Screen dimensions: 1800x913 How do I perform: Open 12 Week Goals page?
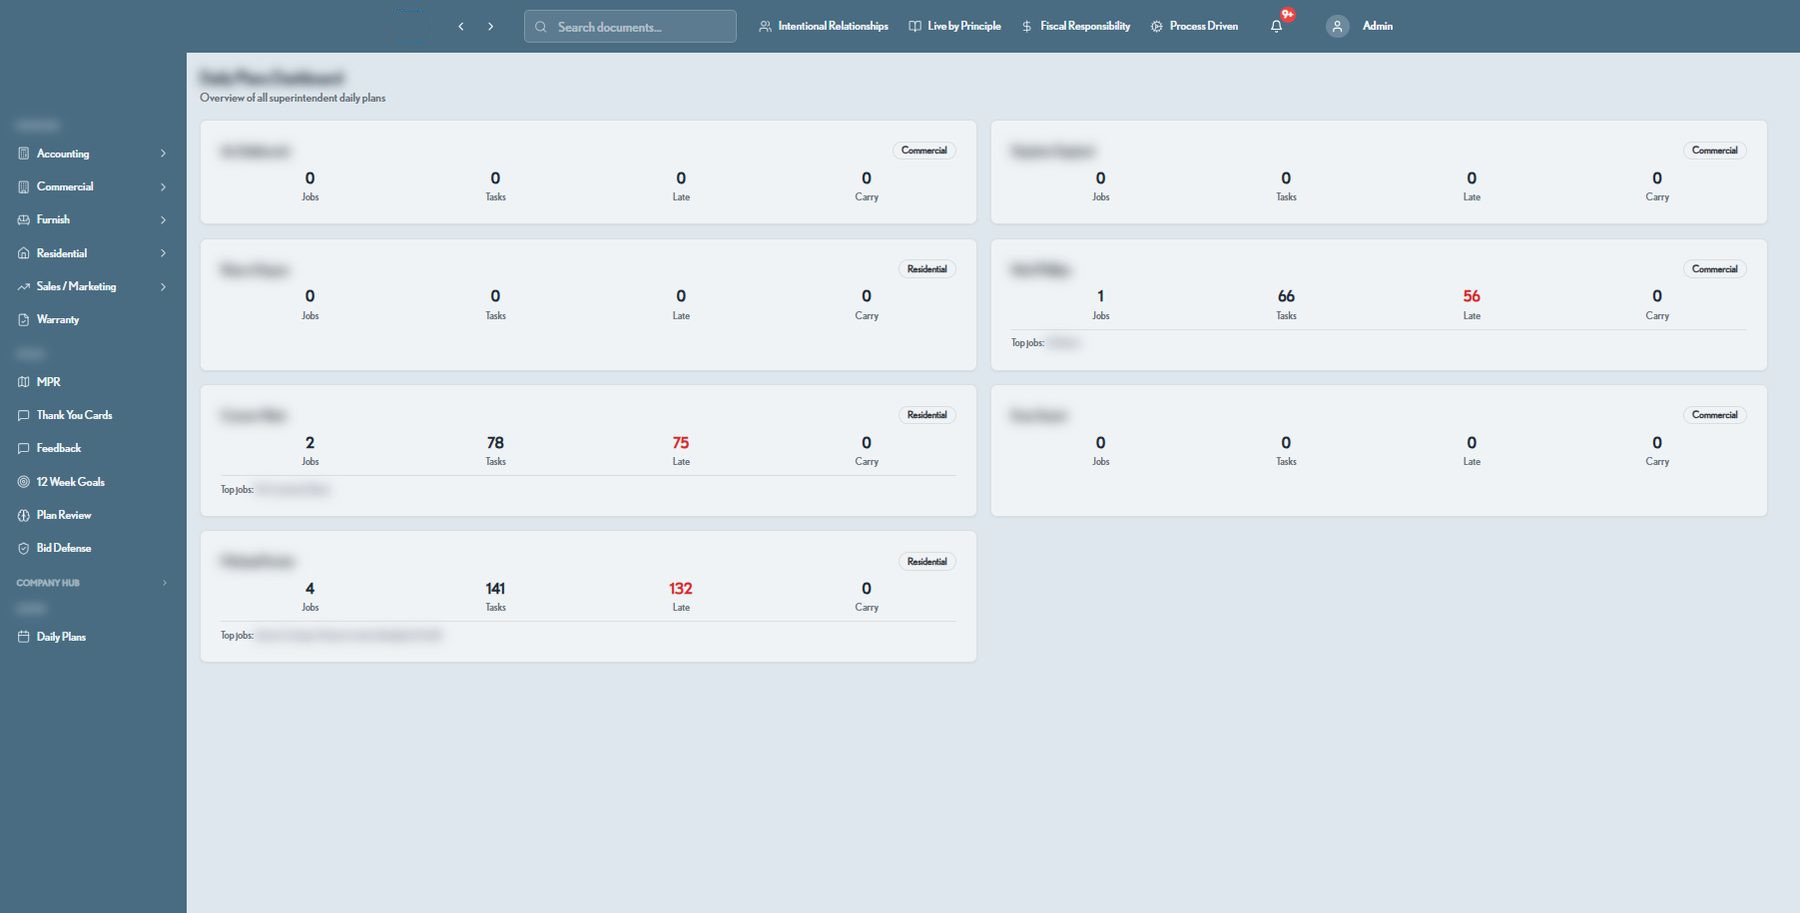(x=93, y=482)
